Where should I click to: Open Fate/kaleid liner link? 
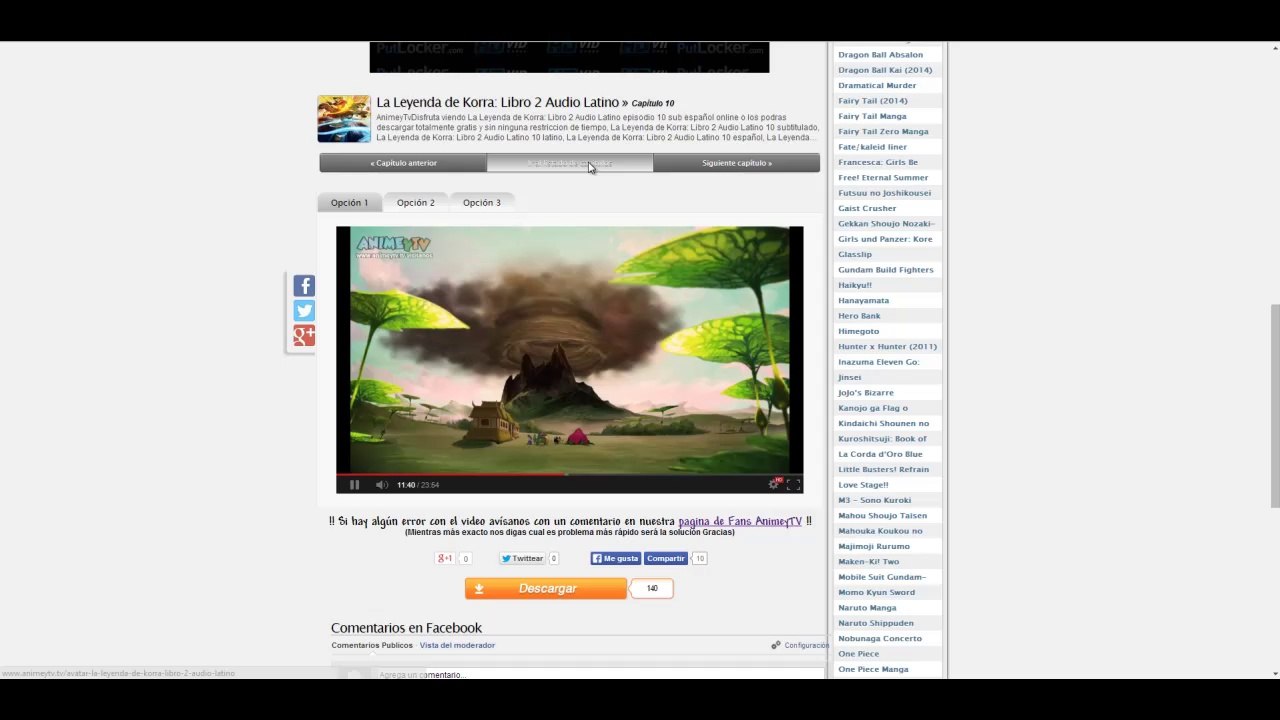tap(872, 147)
